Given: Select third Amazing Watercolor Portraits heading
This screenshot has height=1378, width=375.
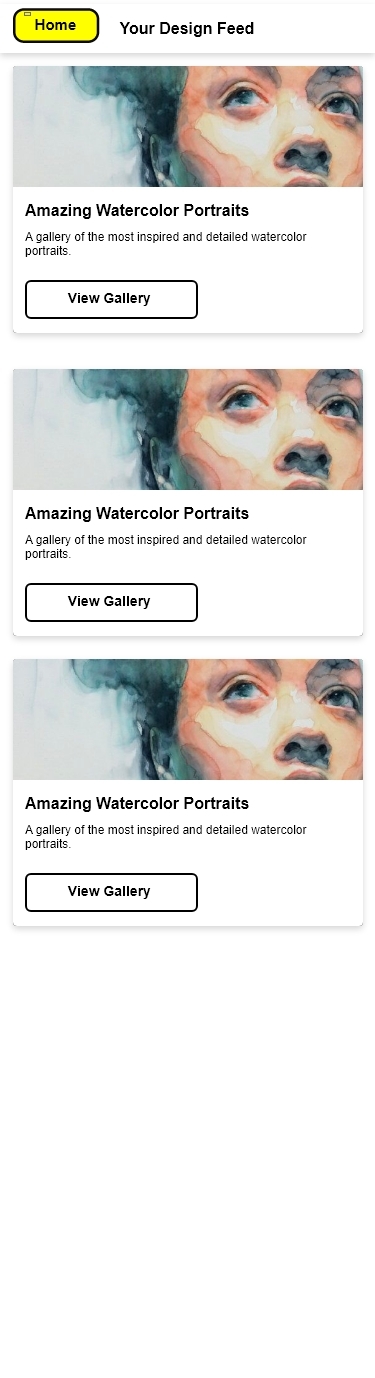Looking at the screenshot, I should pos(137,803).
